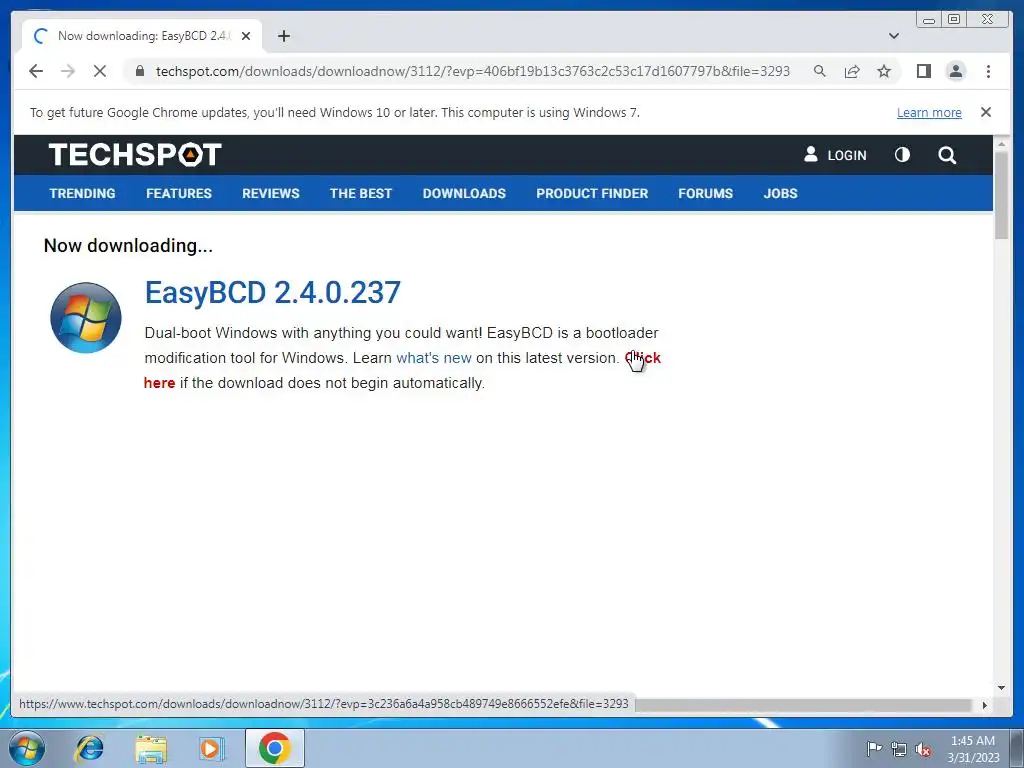Open the Action Center flag icon

874,748
